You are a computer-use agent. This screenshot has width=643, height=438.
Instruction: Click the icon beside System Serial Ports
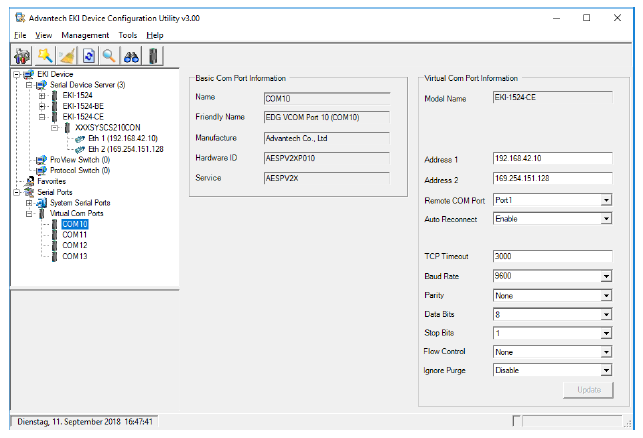click(41, 203)
